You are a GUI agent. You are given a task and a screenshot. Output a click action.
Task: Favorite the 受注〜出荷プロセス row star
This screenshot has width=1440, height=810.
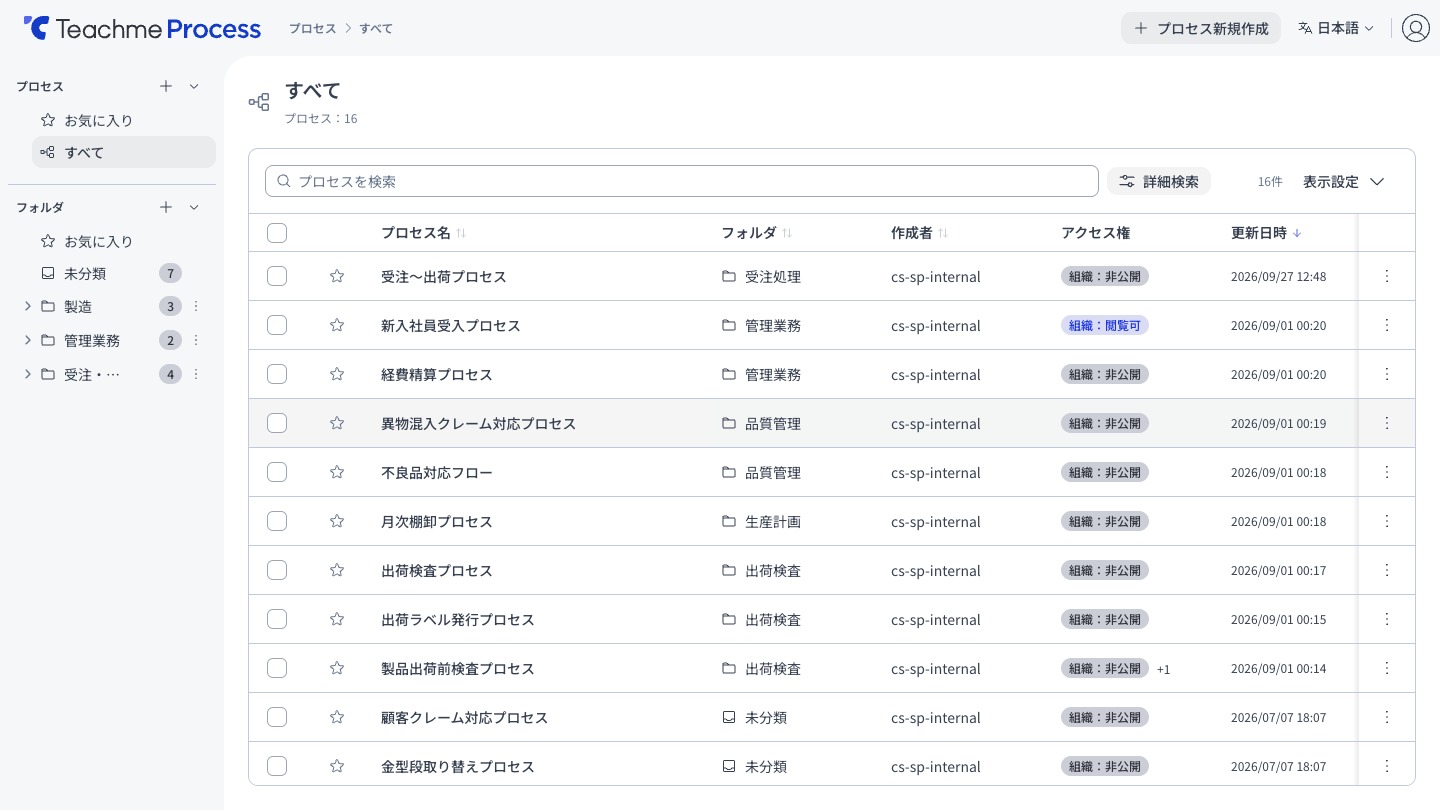pyautogui.click(x=337, y=276)
